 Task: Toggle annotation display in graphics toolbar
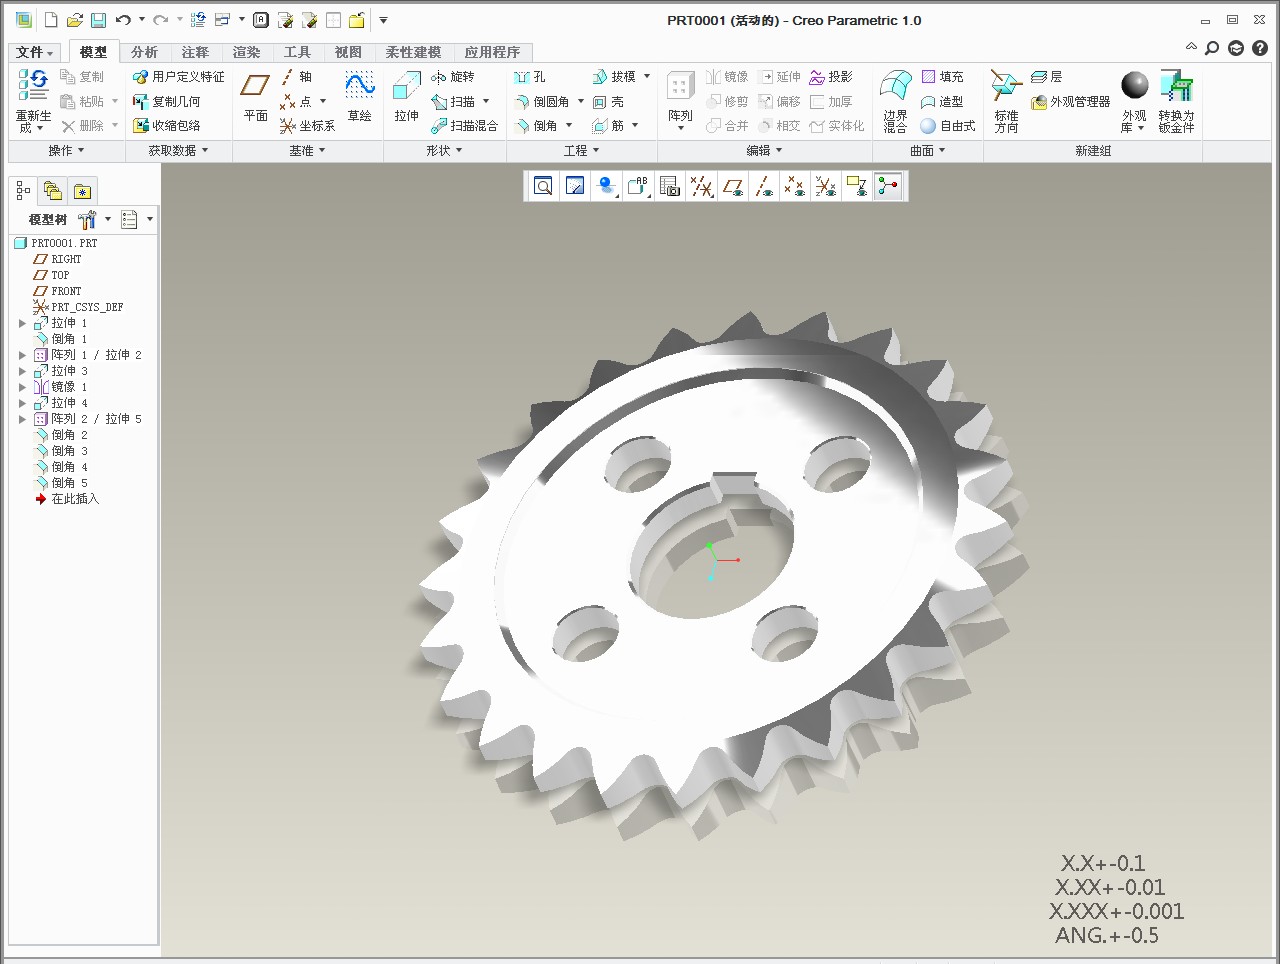point(857,186)
